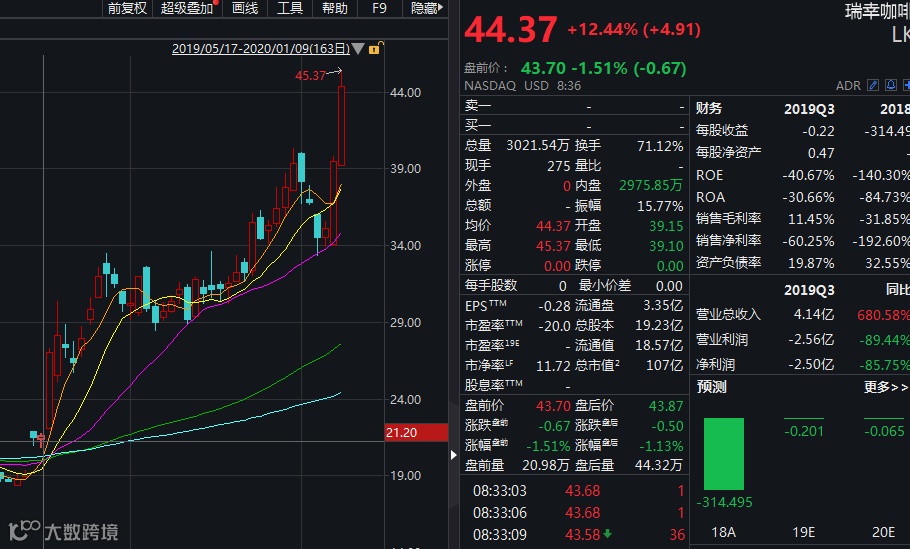Select the 19E forecast label

click(804, 532)
